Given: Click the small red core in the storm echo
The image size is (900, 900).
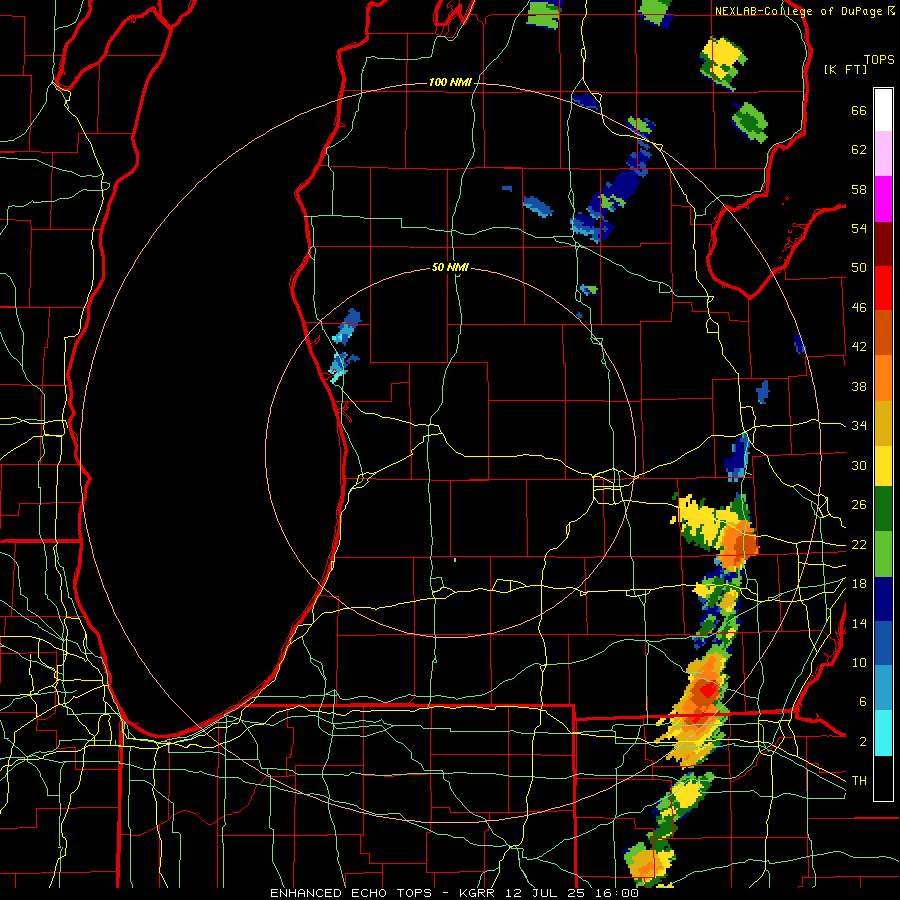Looking at the screenshot, I should [709, 689].
